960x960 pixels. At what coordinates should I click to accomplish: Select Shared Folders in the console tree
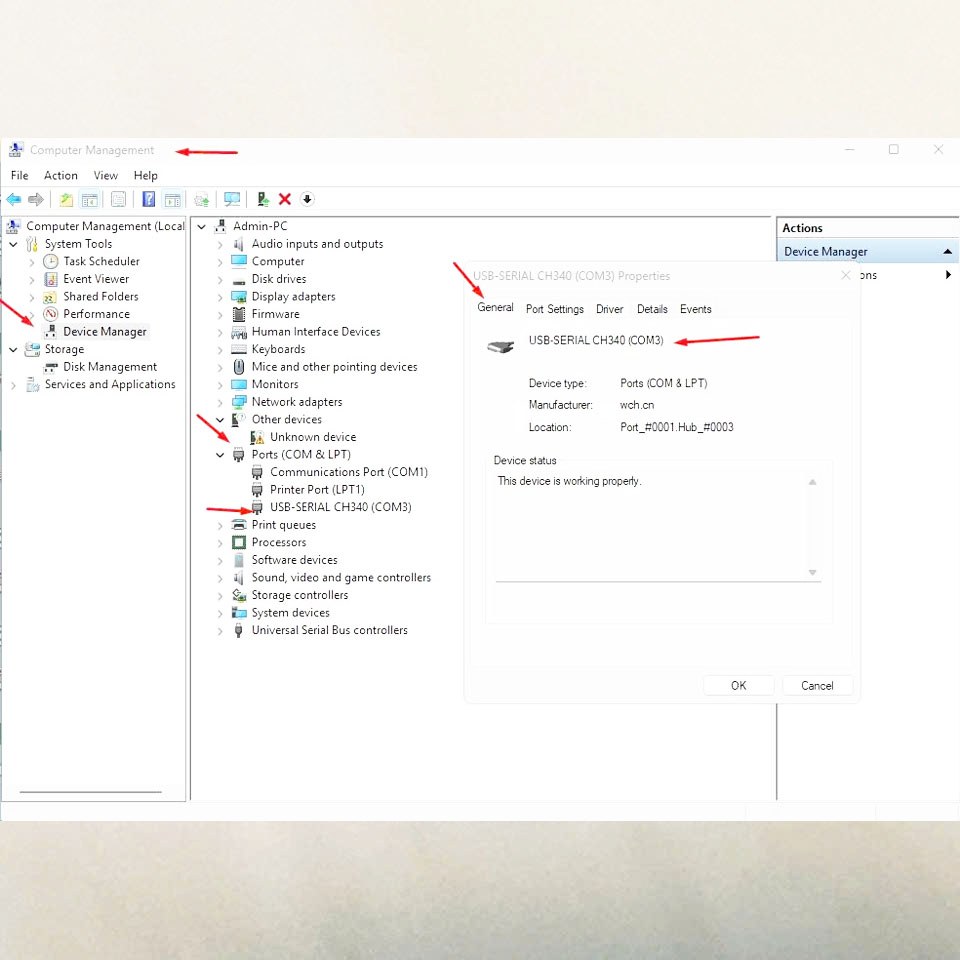(100, 296)
